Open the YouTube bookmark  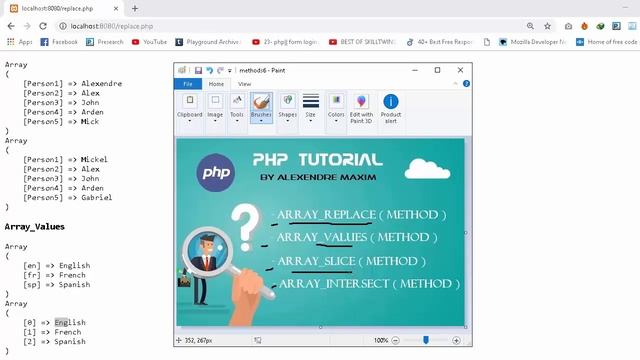click(149, 42)
